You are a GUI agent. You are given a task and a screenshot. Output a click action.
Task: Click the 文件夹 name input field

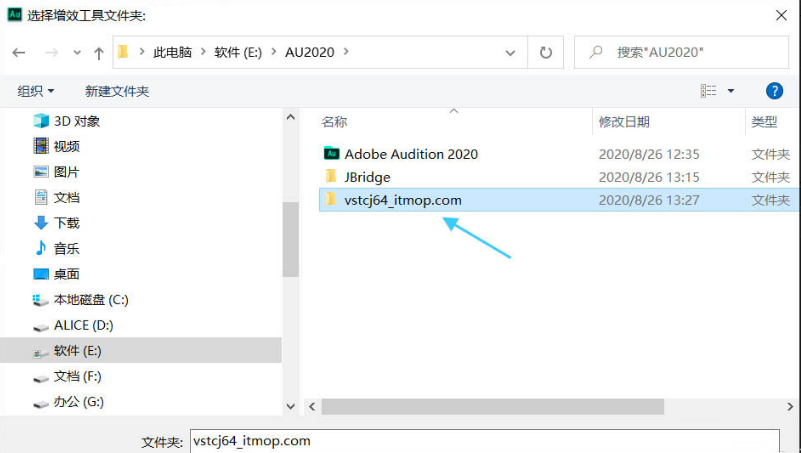[485, 441]
